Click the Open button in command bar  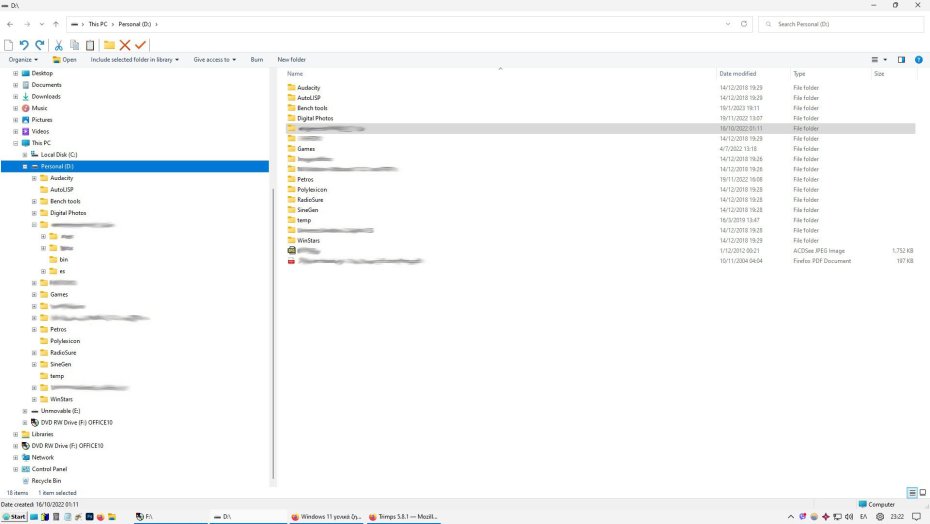(x=65, y=60)
